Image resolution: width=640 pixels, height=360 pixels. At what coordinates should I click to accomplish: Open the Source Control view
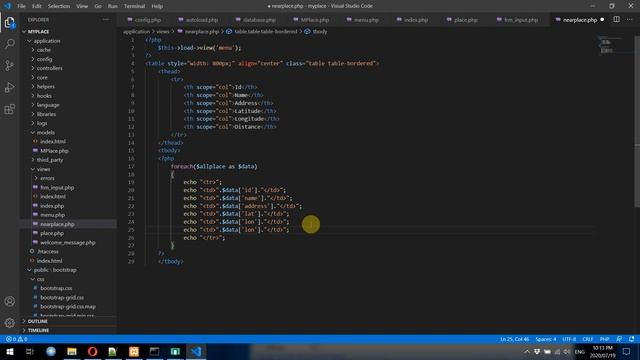pos(9,65)
